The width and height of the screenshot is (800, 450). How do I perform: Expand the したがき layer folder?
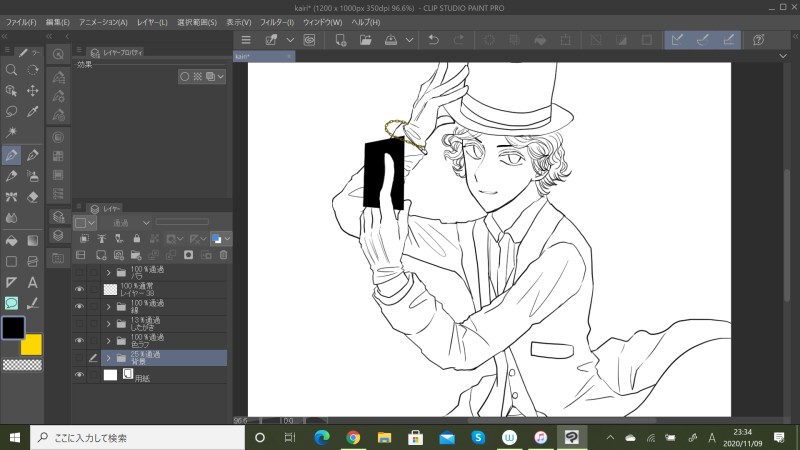click(108, 323)
